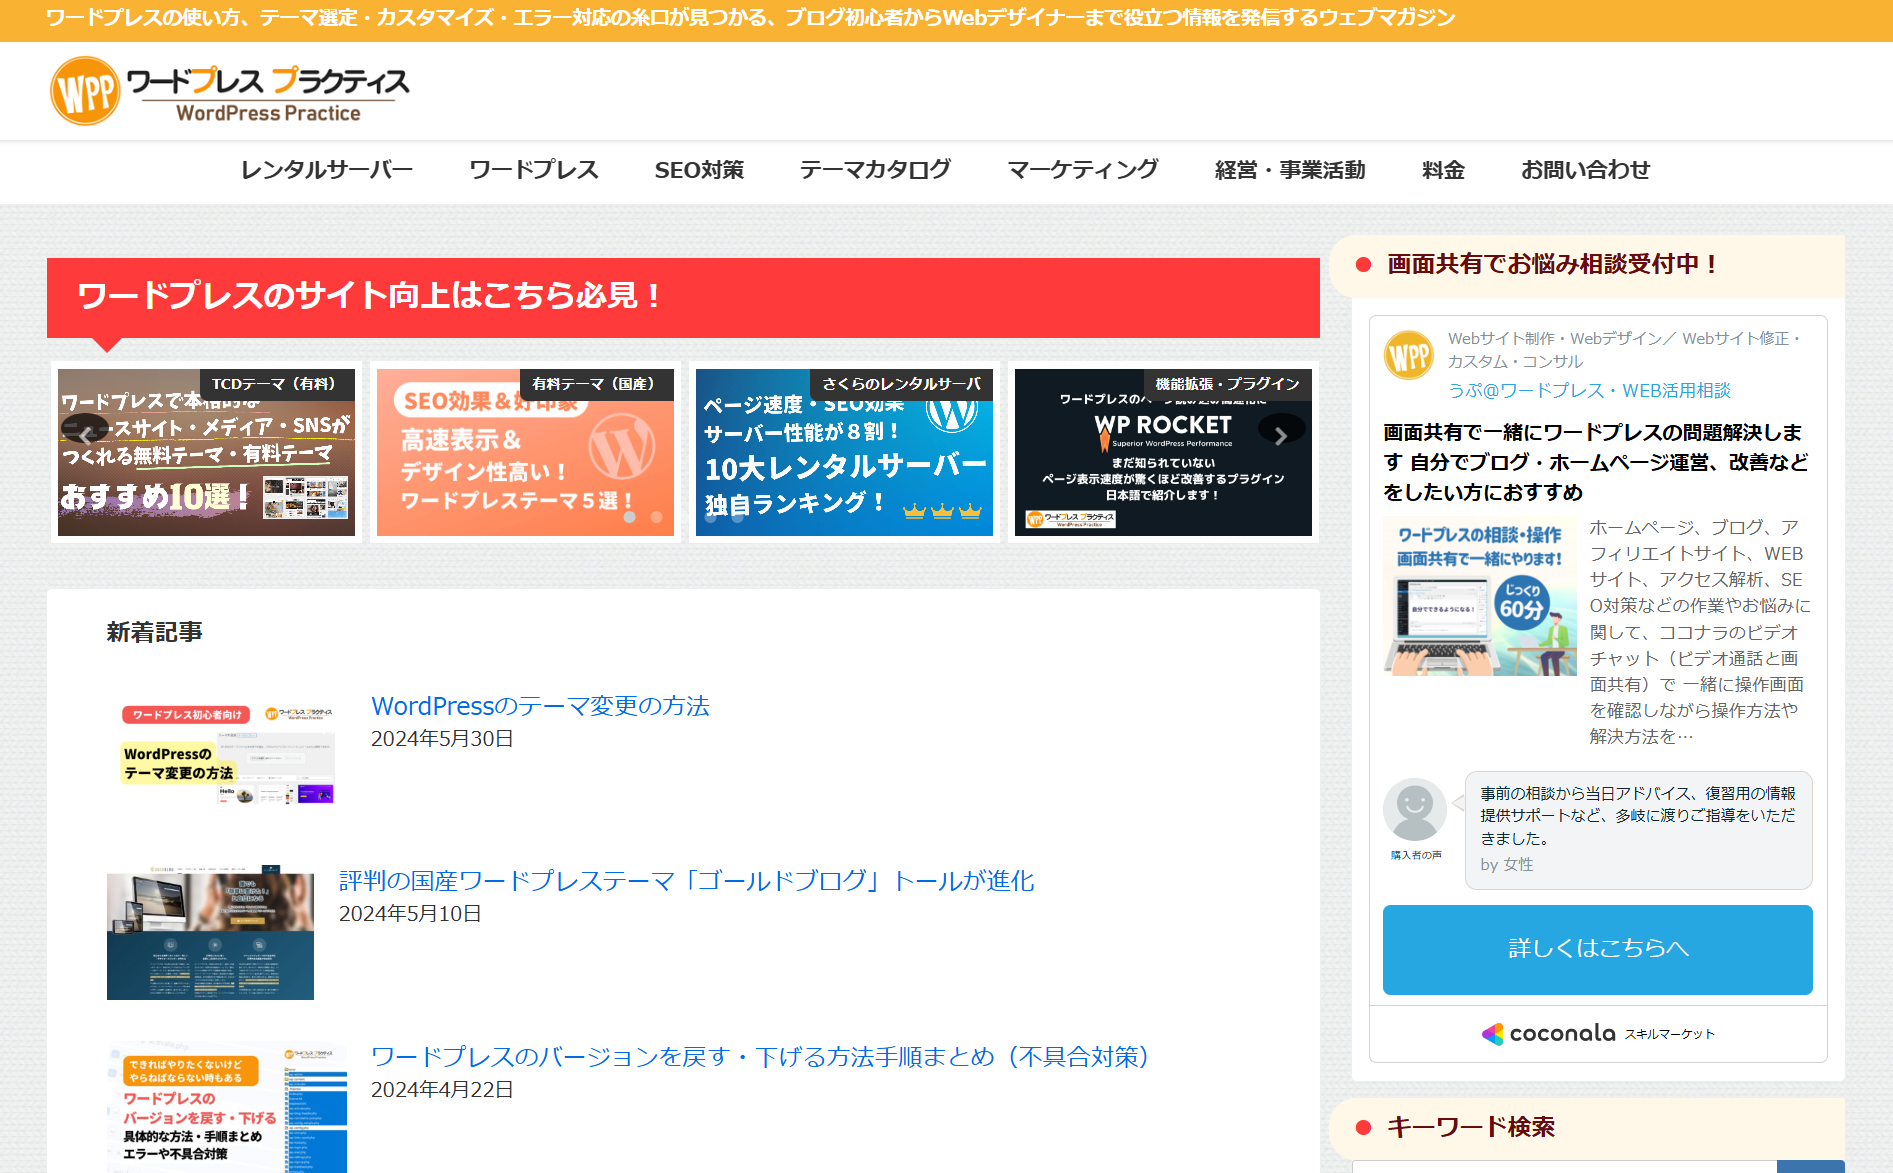The width and height of the screenshot is (1893, 1173).
Task: Open SEO対策 menu item
Action: [699, 170]
